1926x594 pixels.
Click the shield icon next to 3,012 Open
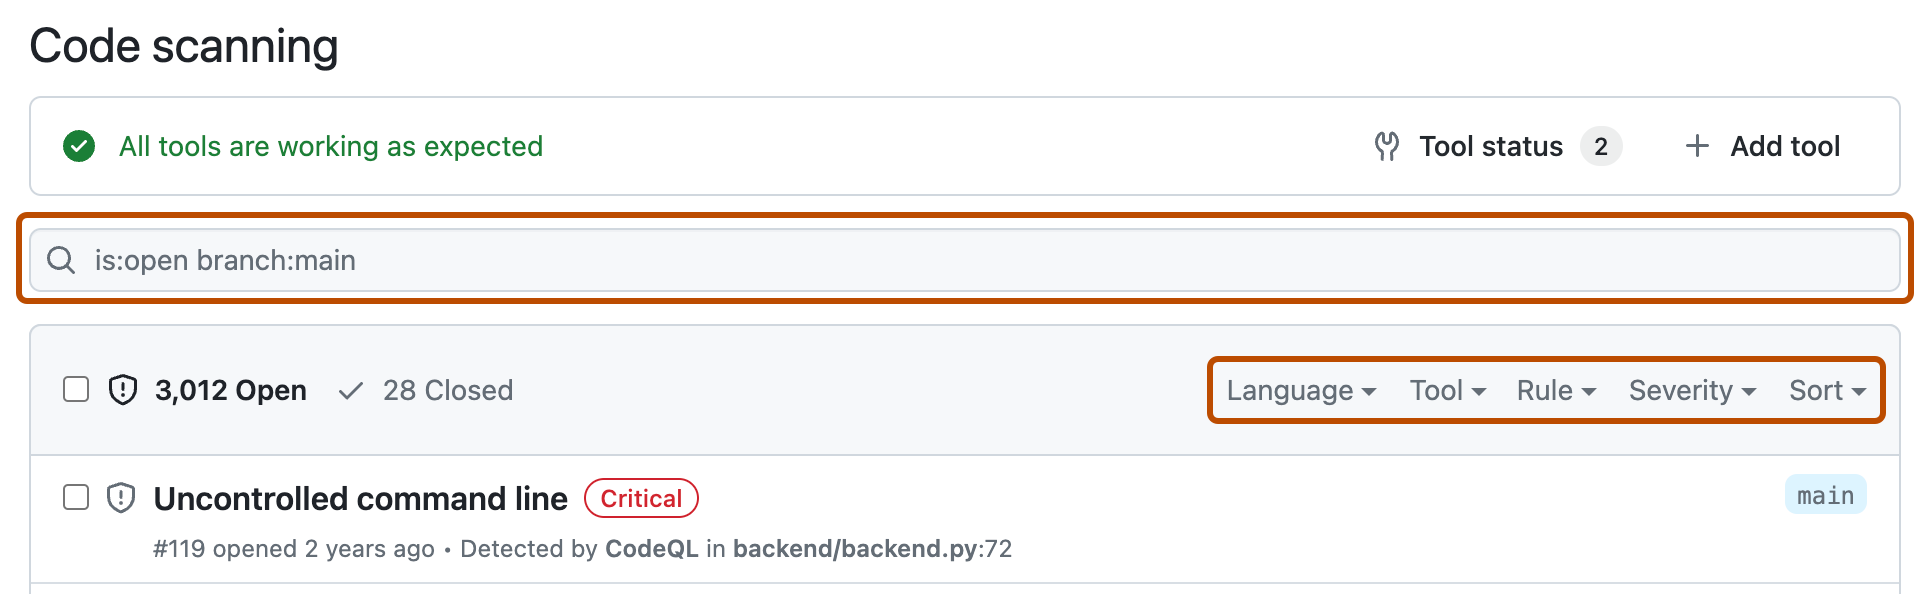pyautogui.click(x=122, y=390)
